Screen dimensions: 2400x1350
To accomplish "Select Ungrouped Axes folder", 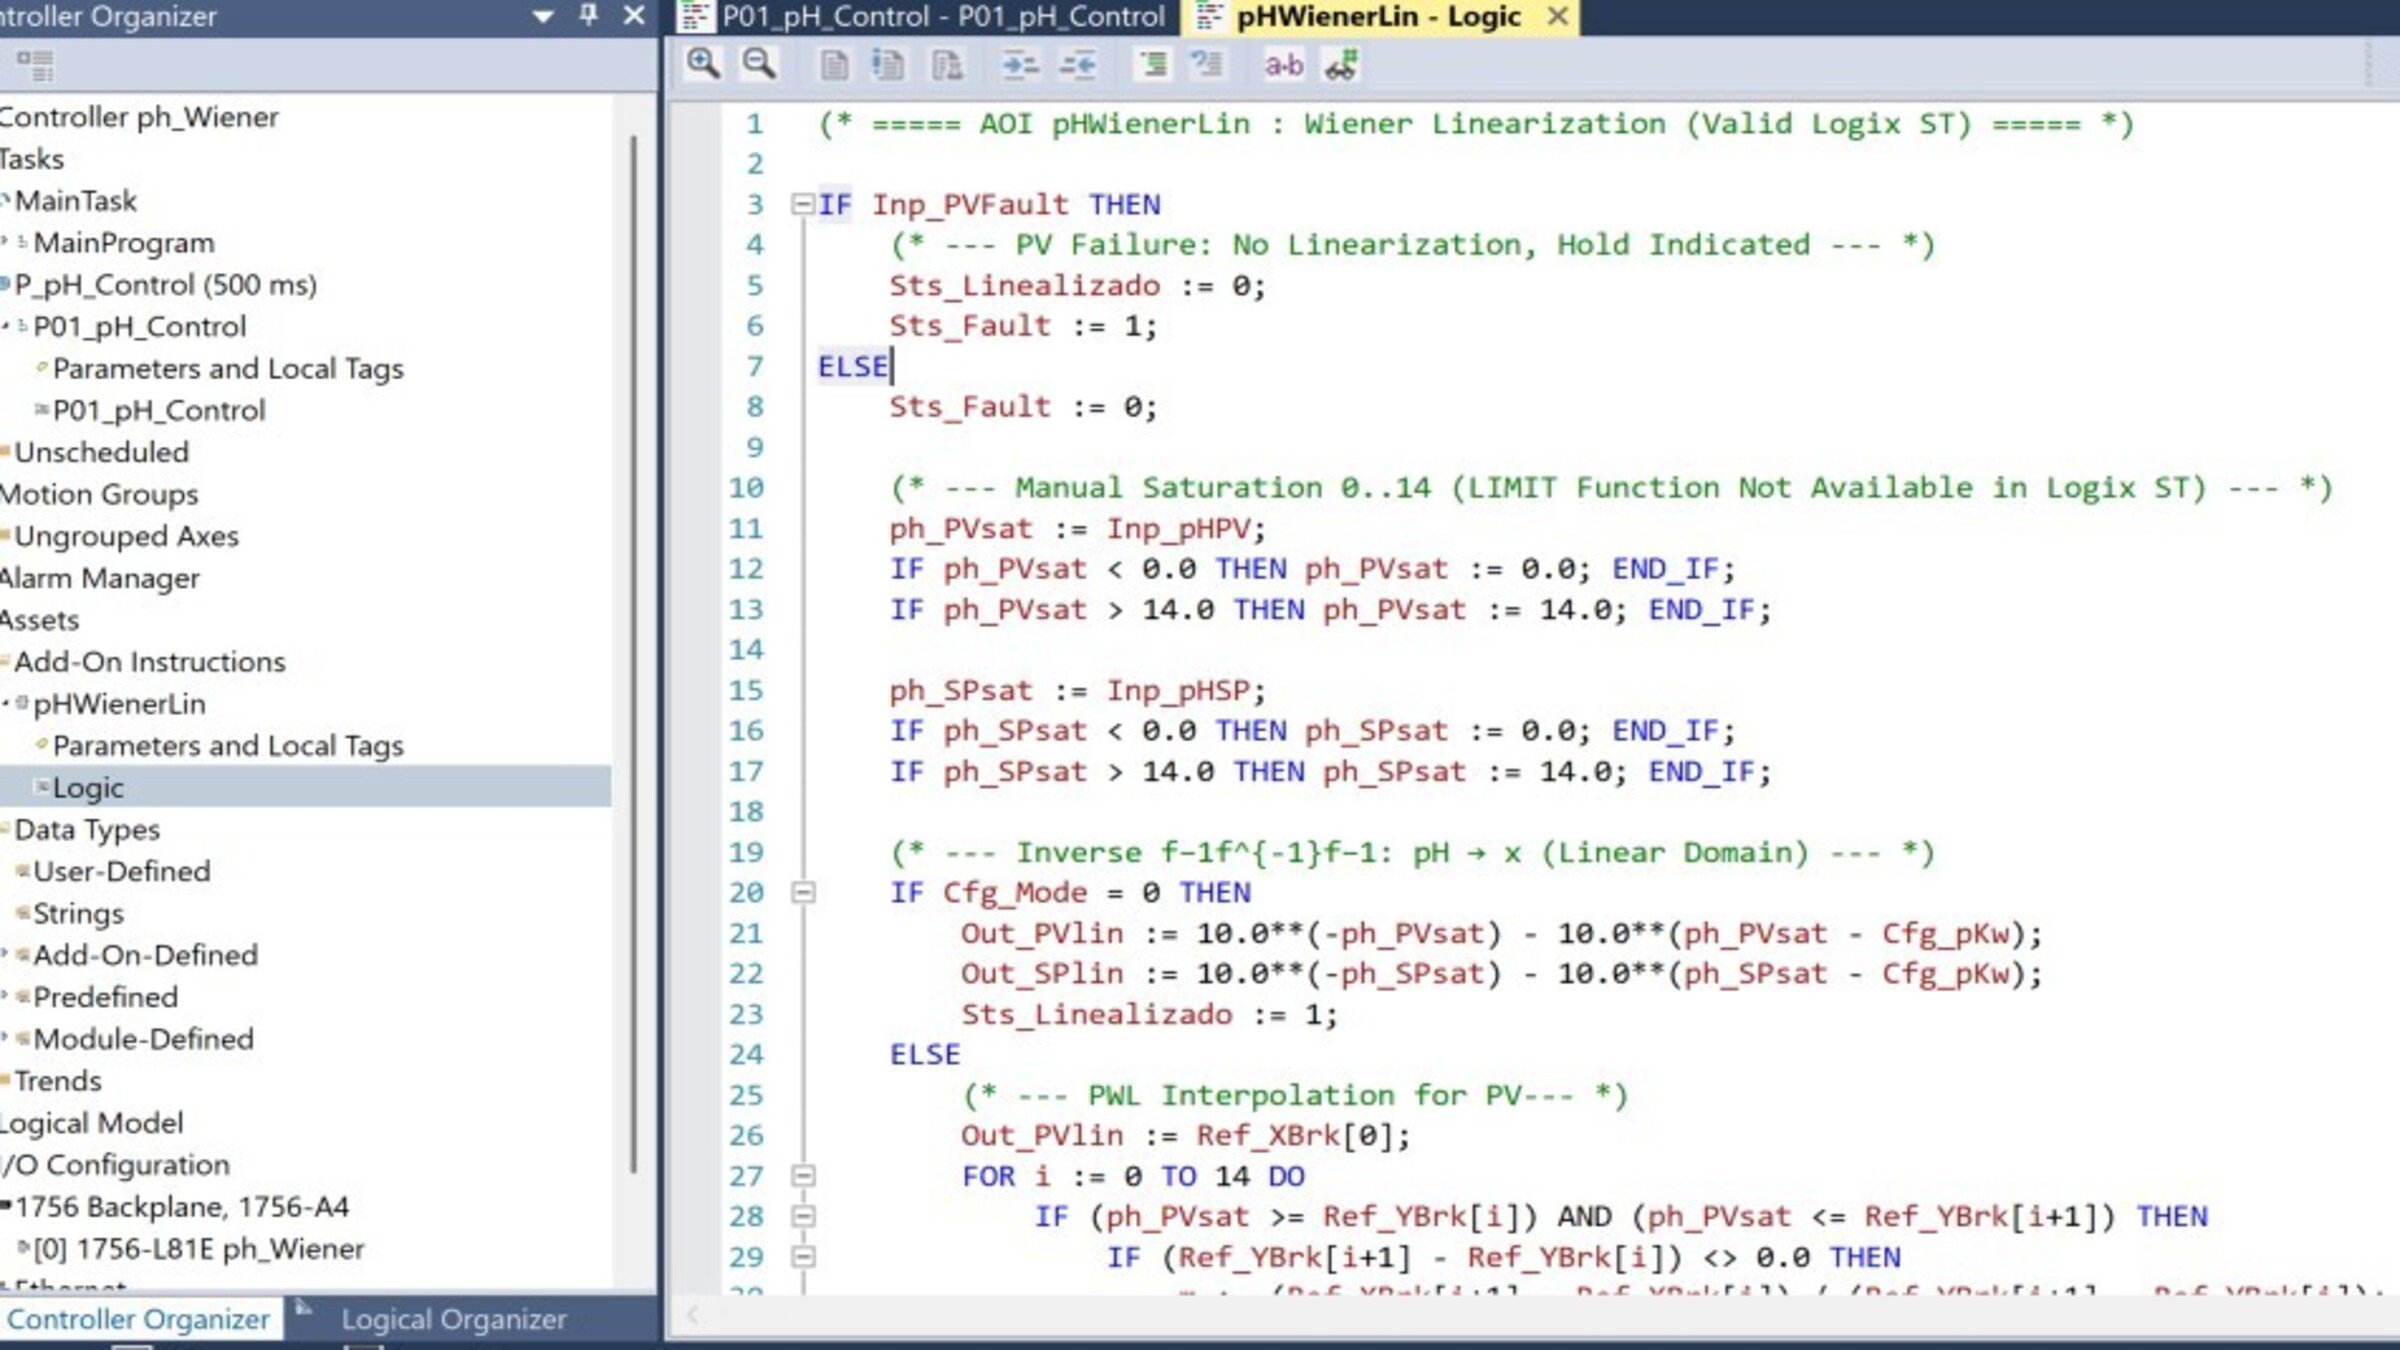I will pyautogui.click(x=126, y=536).
